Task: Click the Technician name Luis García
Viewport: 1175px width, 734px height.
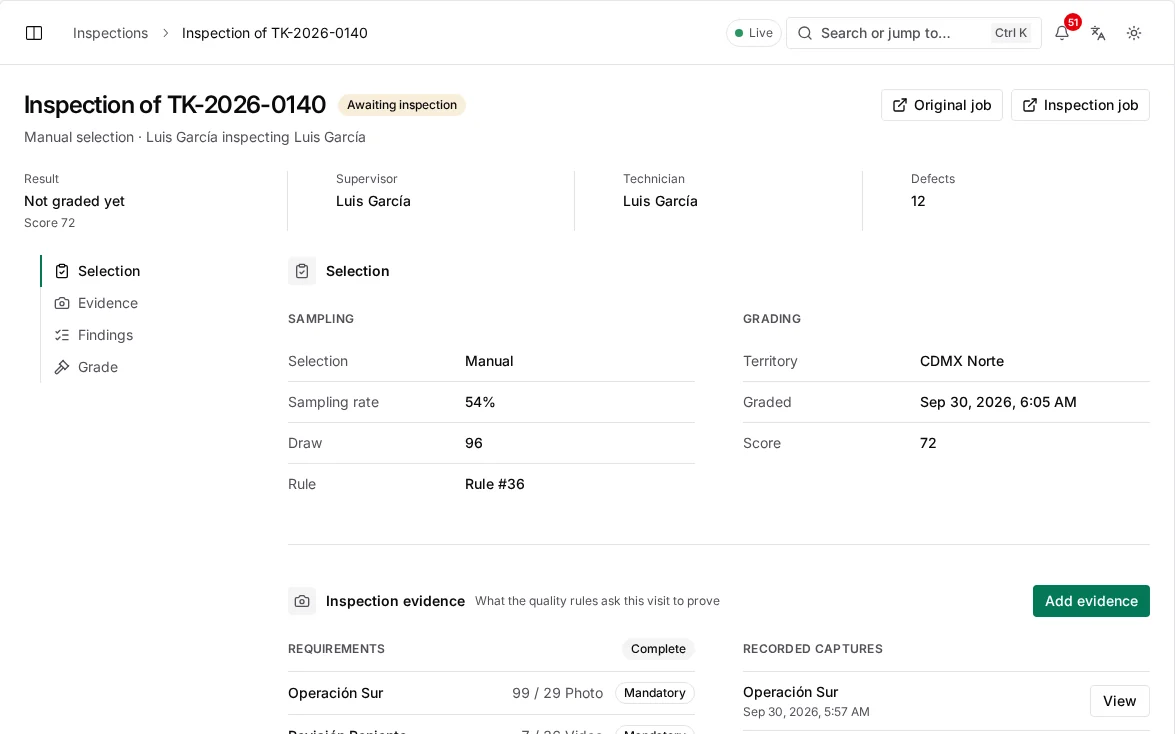Action: 660,201
